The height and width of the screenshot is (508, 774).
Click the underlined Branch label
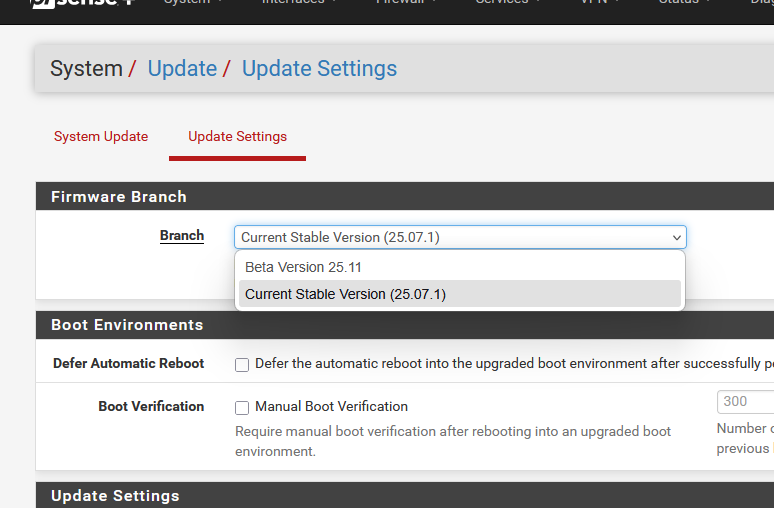(181, 236)
